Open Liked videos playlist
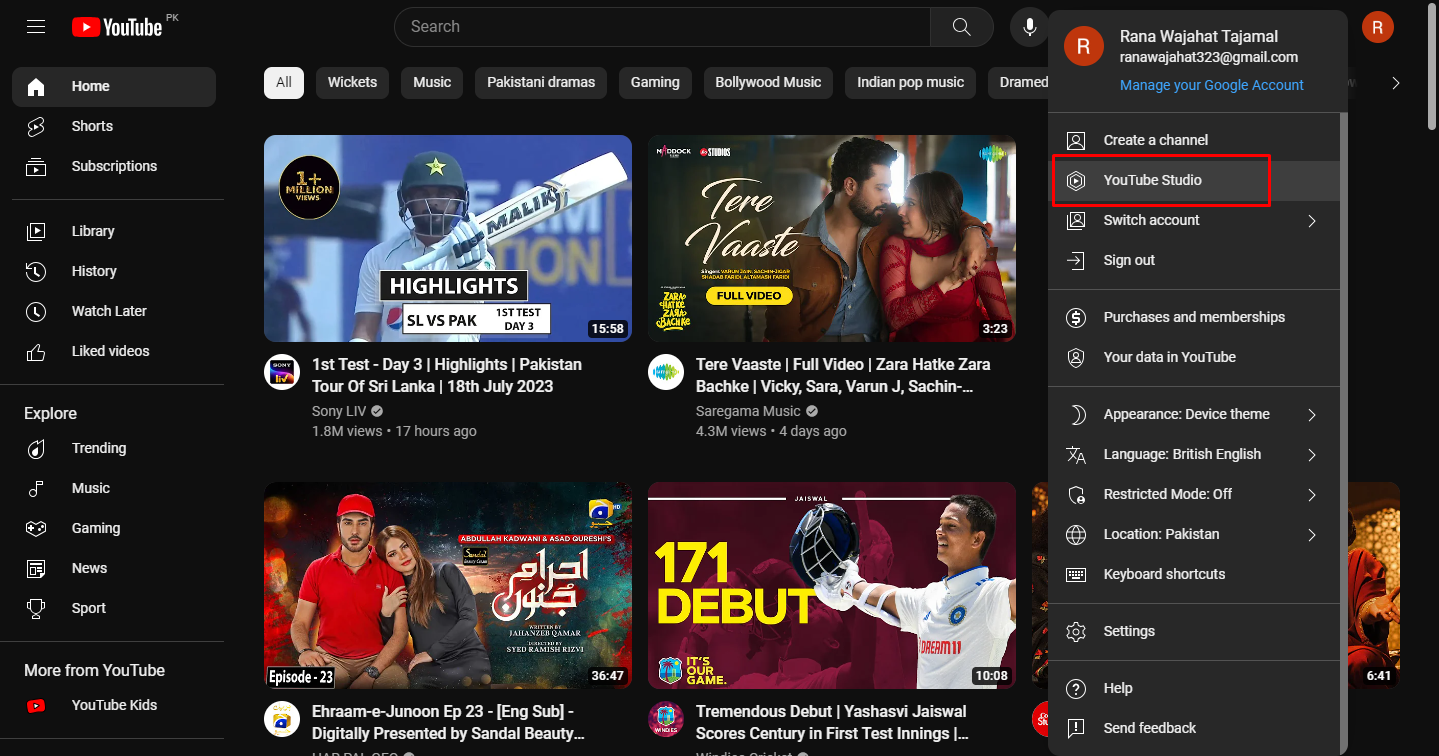The width and height of the screenshot is (1439, 756). [114, 352]
